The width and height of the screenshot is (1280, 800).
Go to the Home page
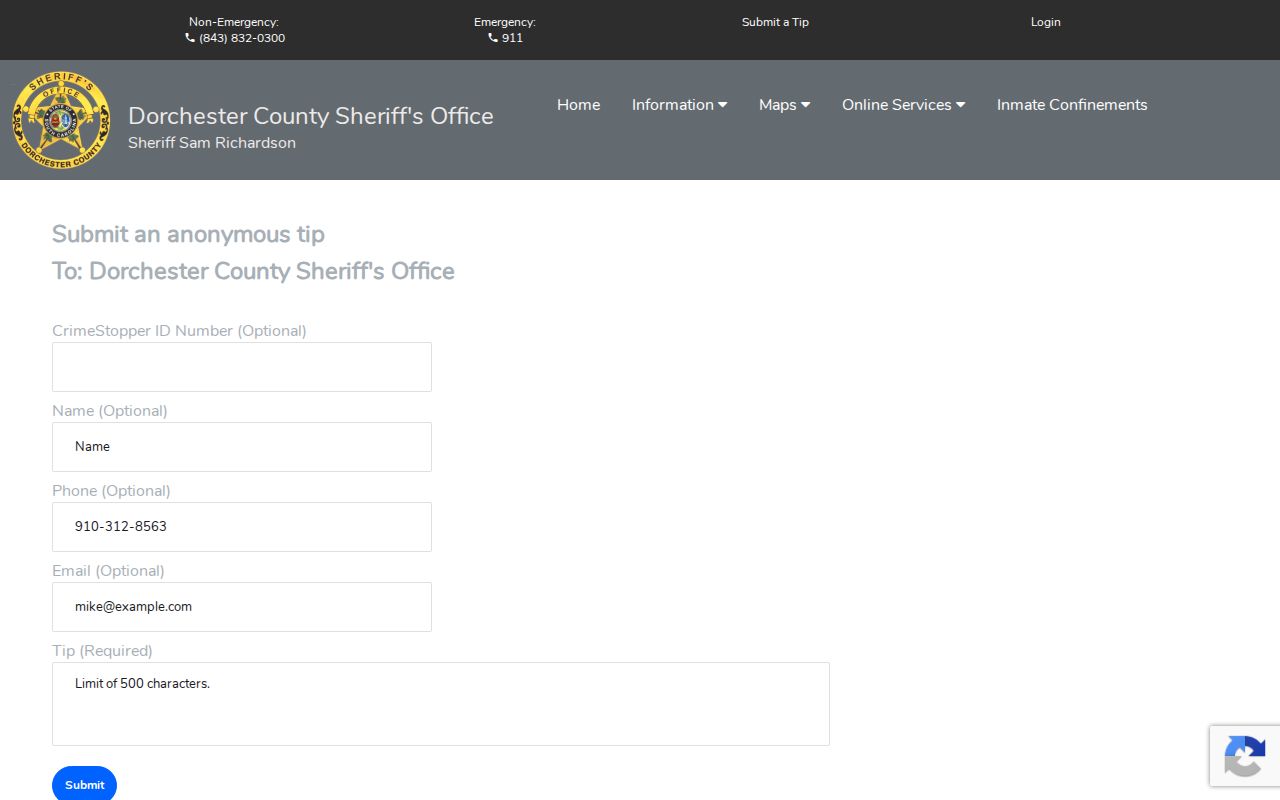pyautogui.click(x=579, y=105)
